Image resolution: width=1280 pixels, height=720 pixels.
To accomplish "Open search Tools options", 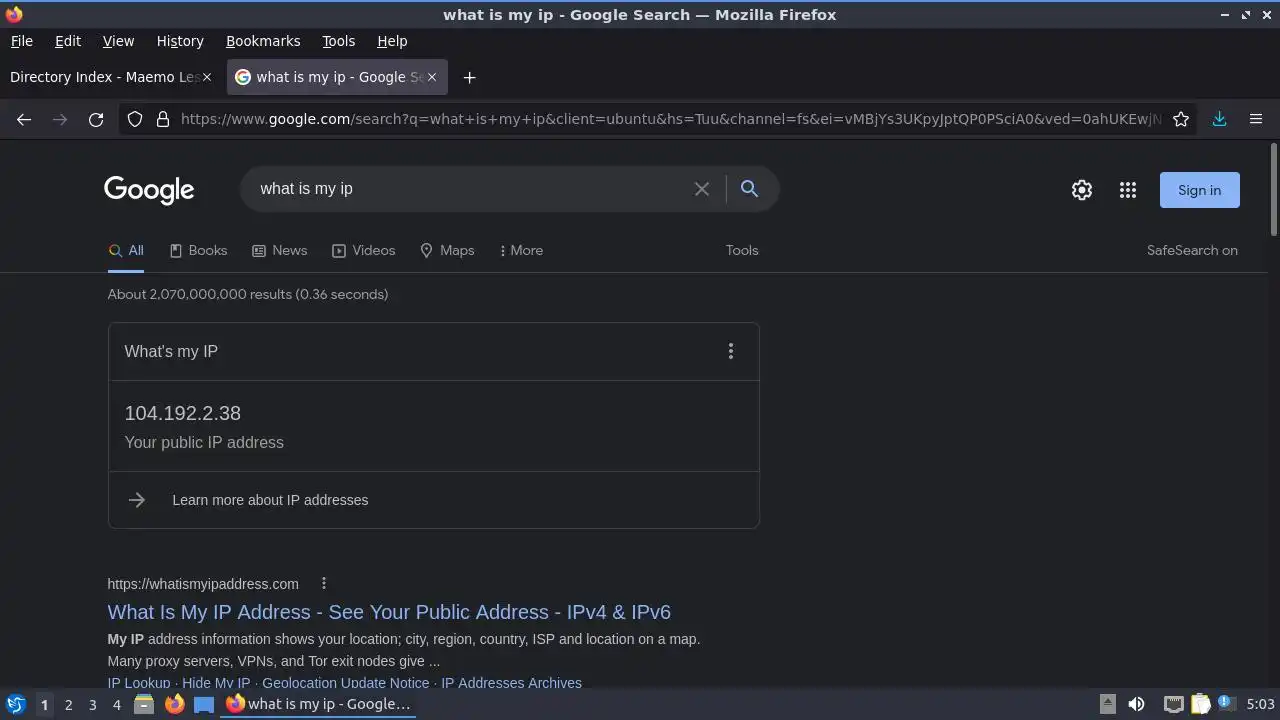I will [742, 250].
